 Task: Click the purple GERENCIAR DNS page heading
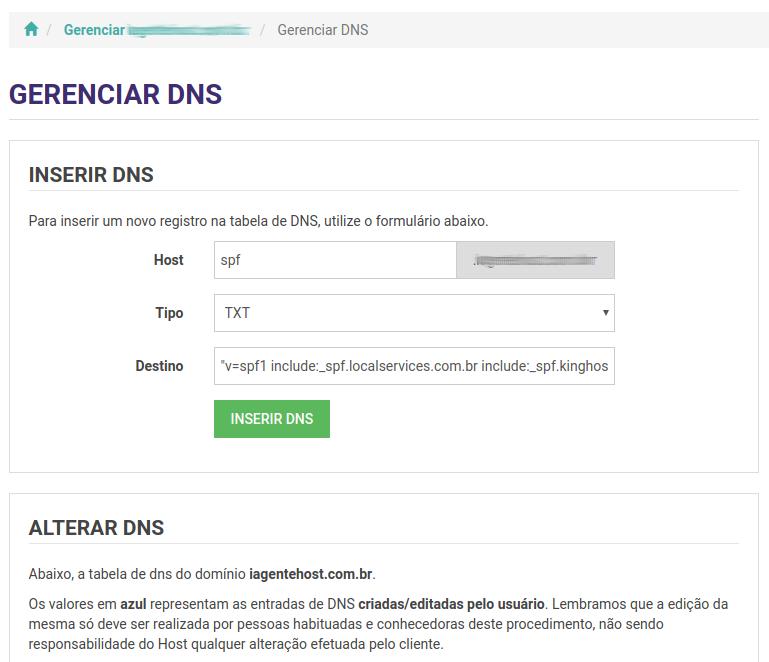(x=115, y=95)
